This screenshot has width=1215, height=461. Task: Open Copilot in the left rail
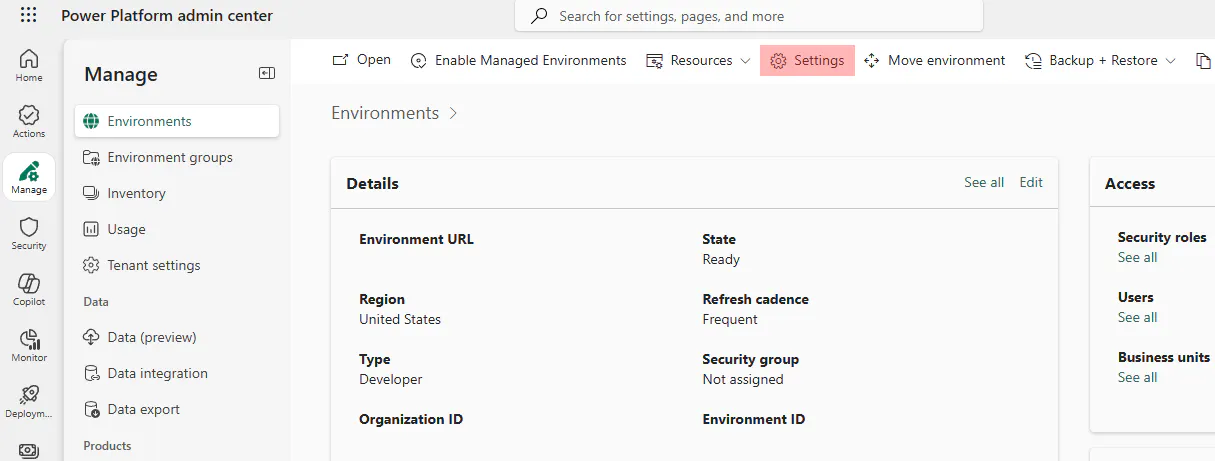tap(29, 289)
